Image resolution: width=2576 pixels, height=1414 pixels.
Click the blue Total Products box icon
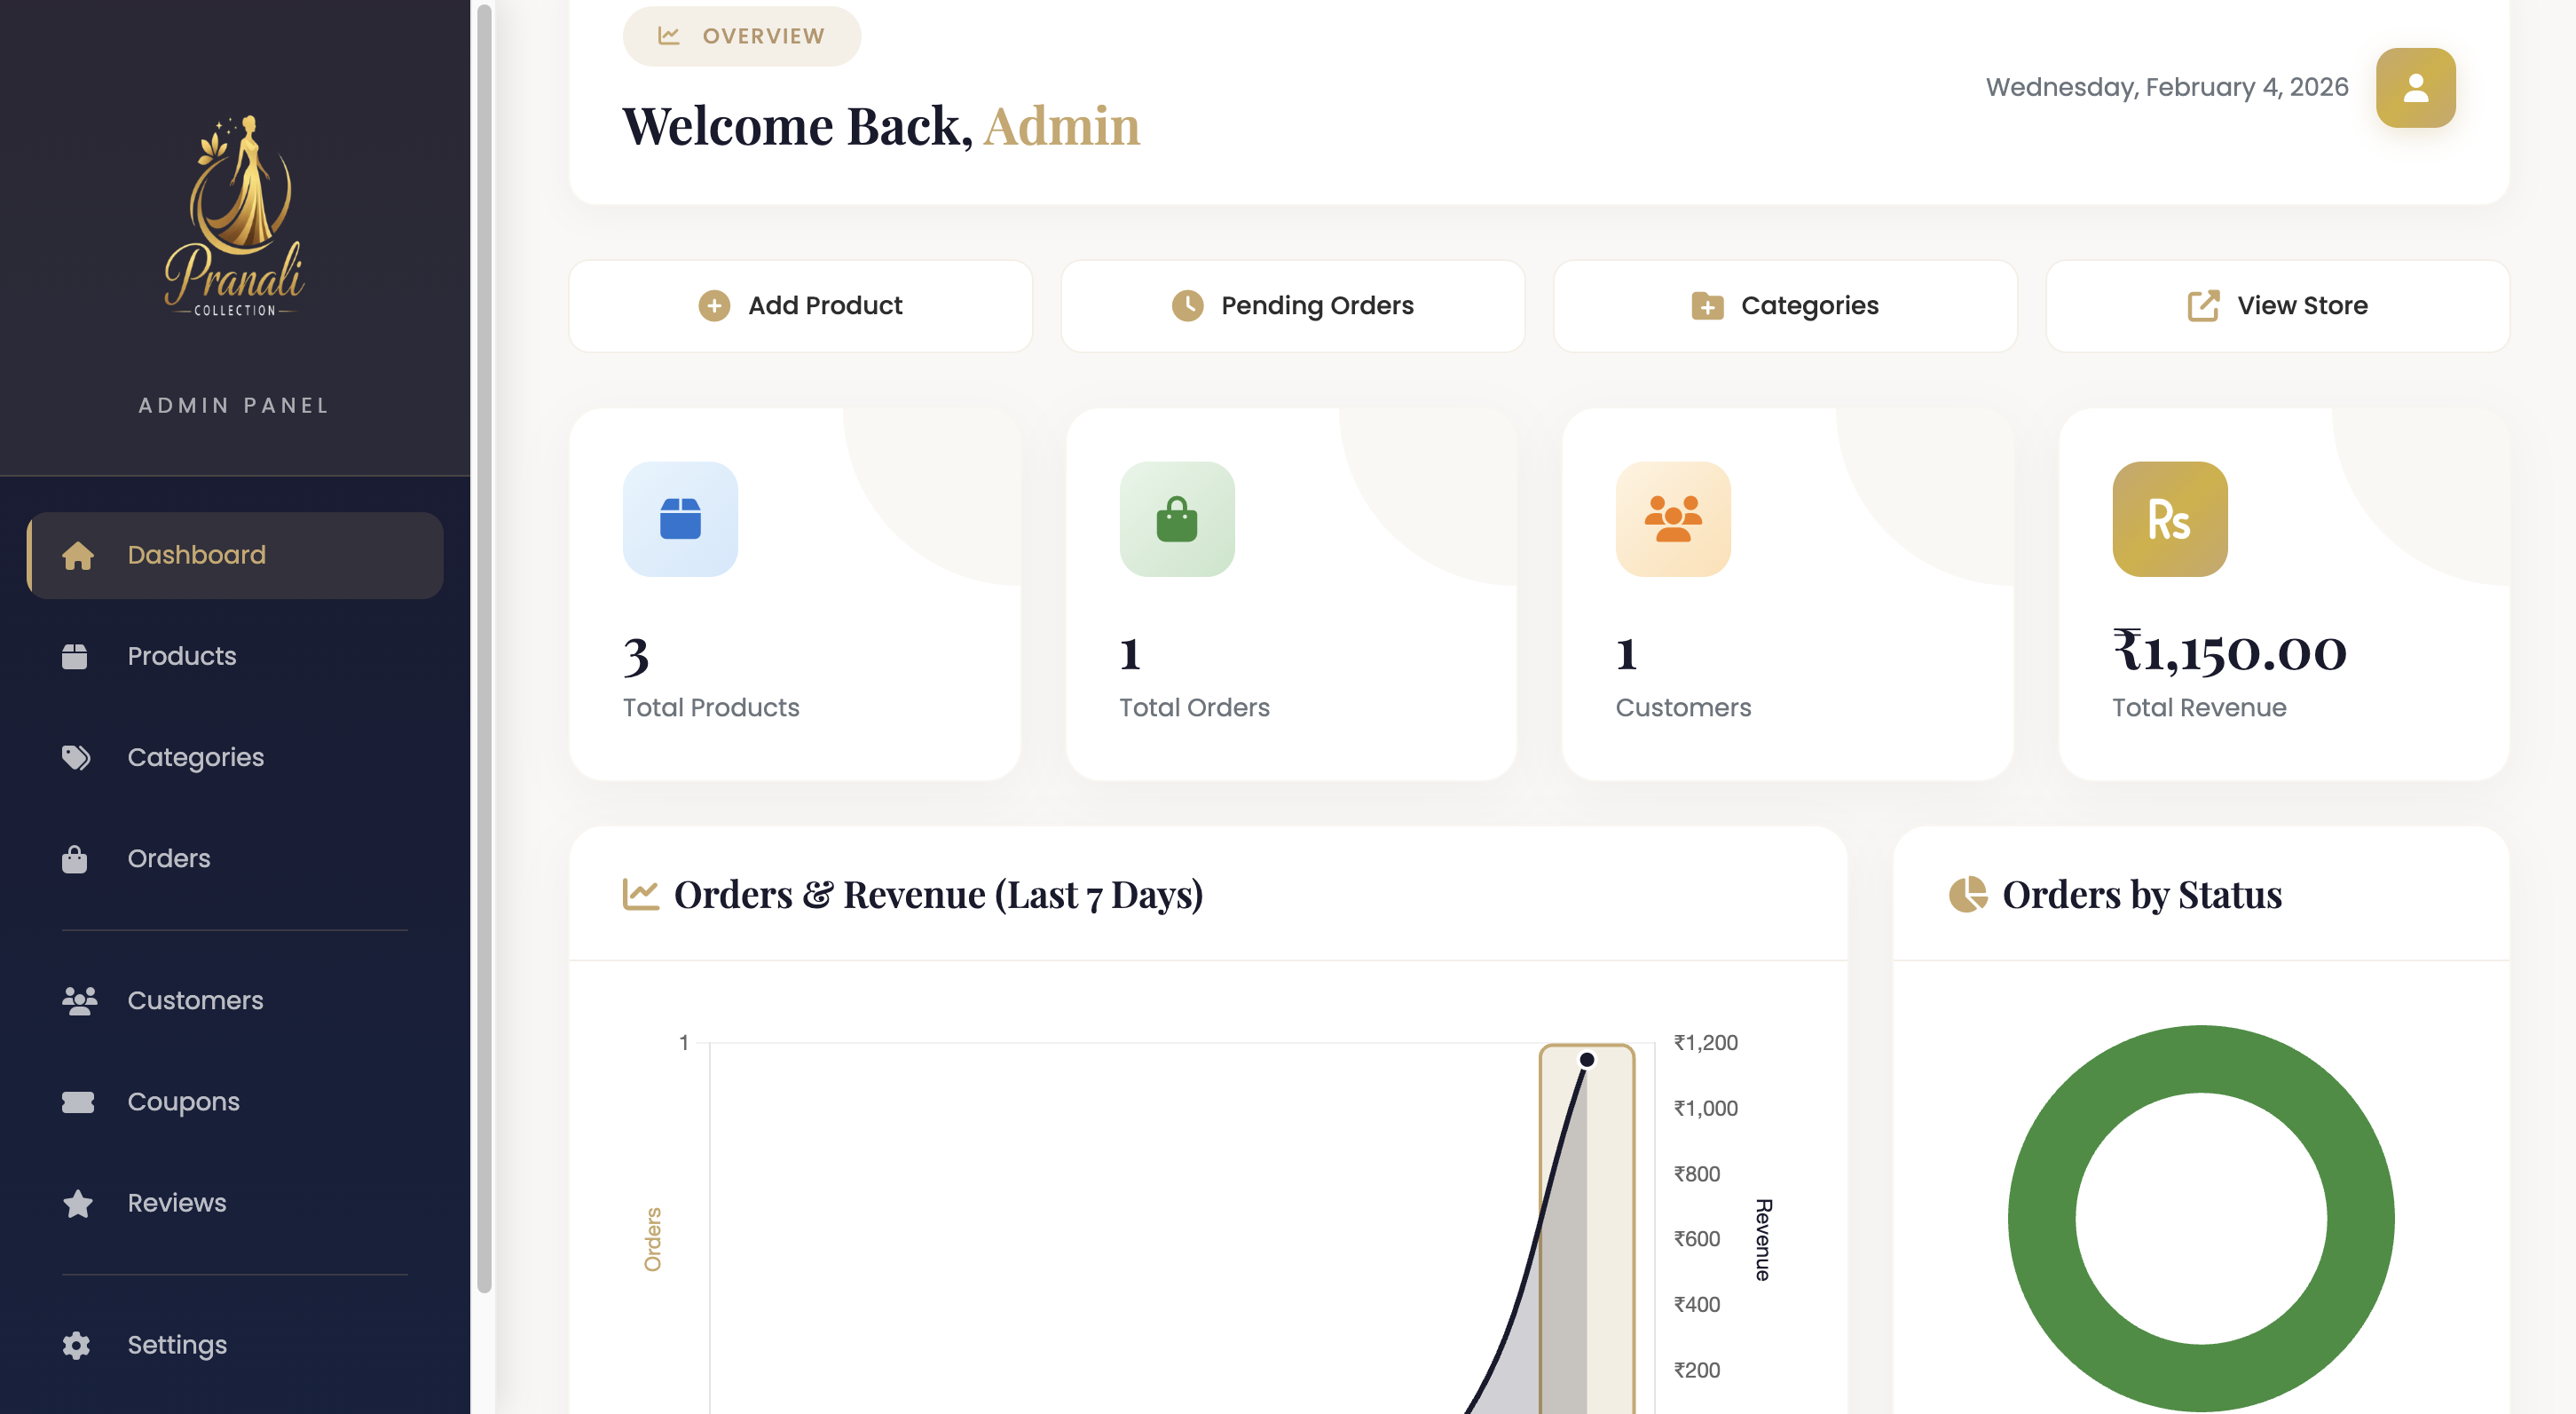[680, 519]
